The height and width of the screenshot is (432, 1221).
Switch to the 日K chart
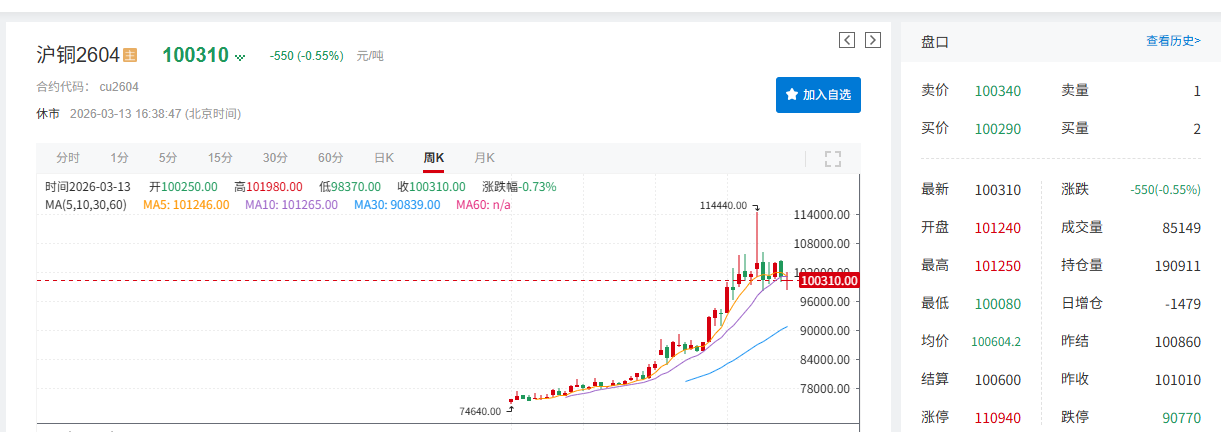[384, 158]
